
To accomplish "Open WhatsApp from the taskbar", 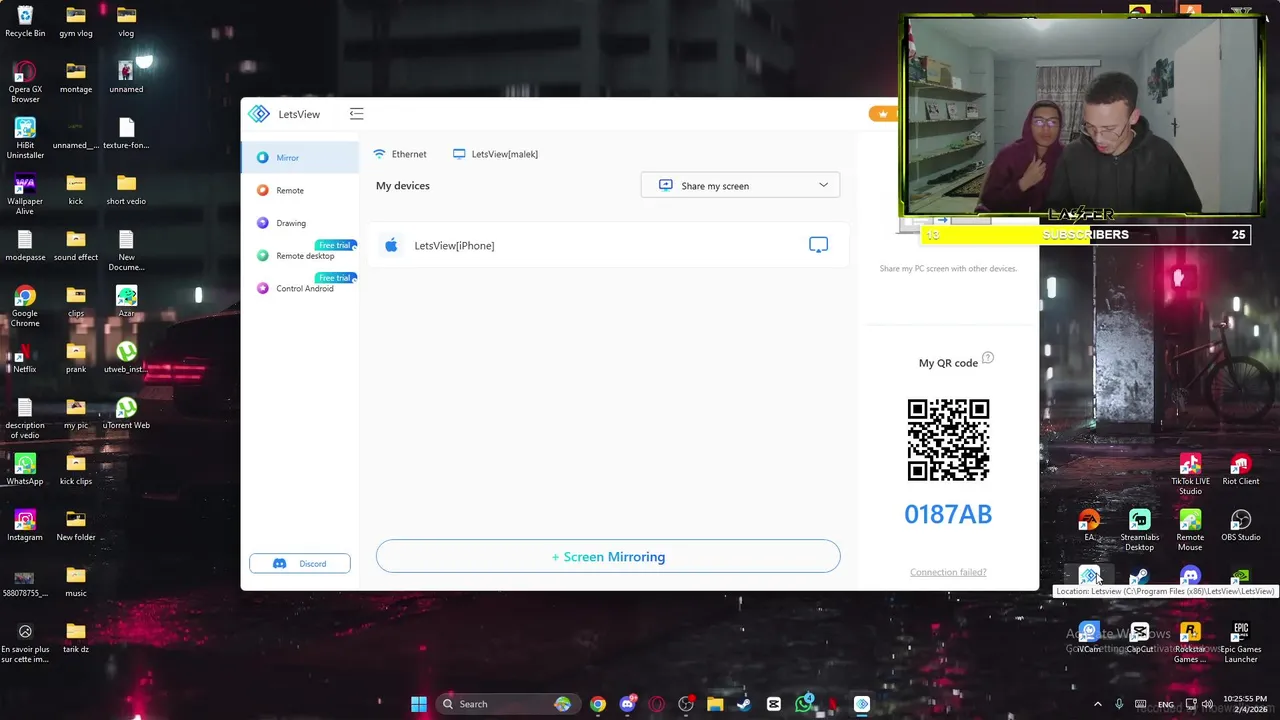I will (803, 704).
